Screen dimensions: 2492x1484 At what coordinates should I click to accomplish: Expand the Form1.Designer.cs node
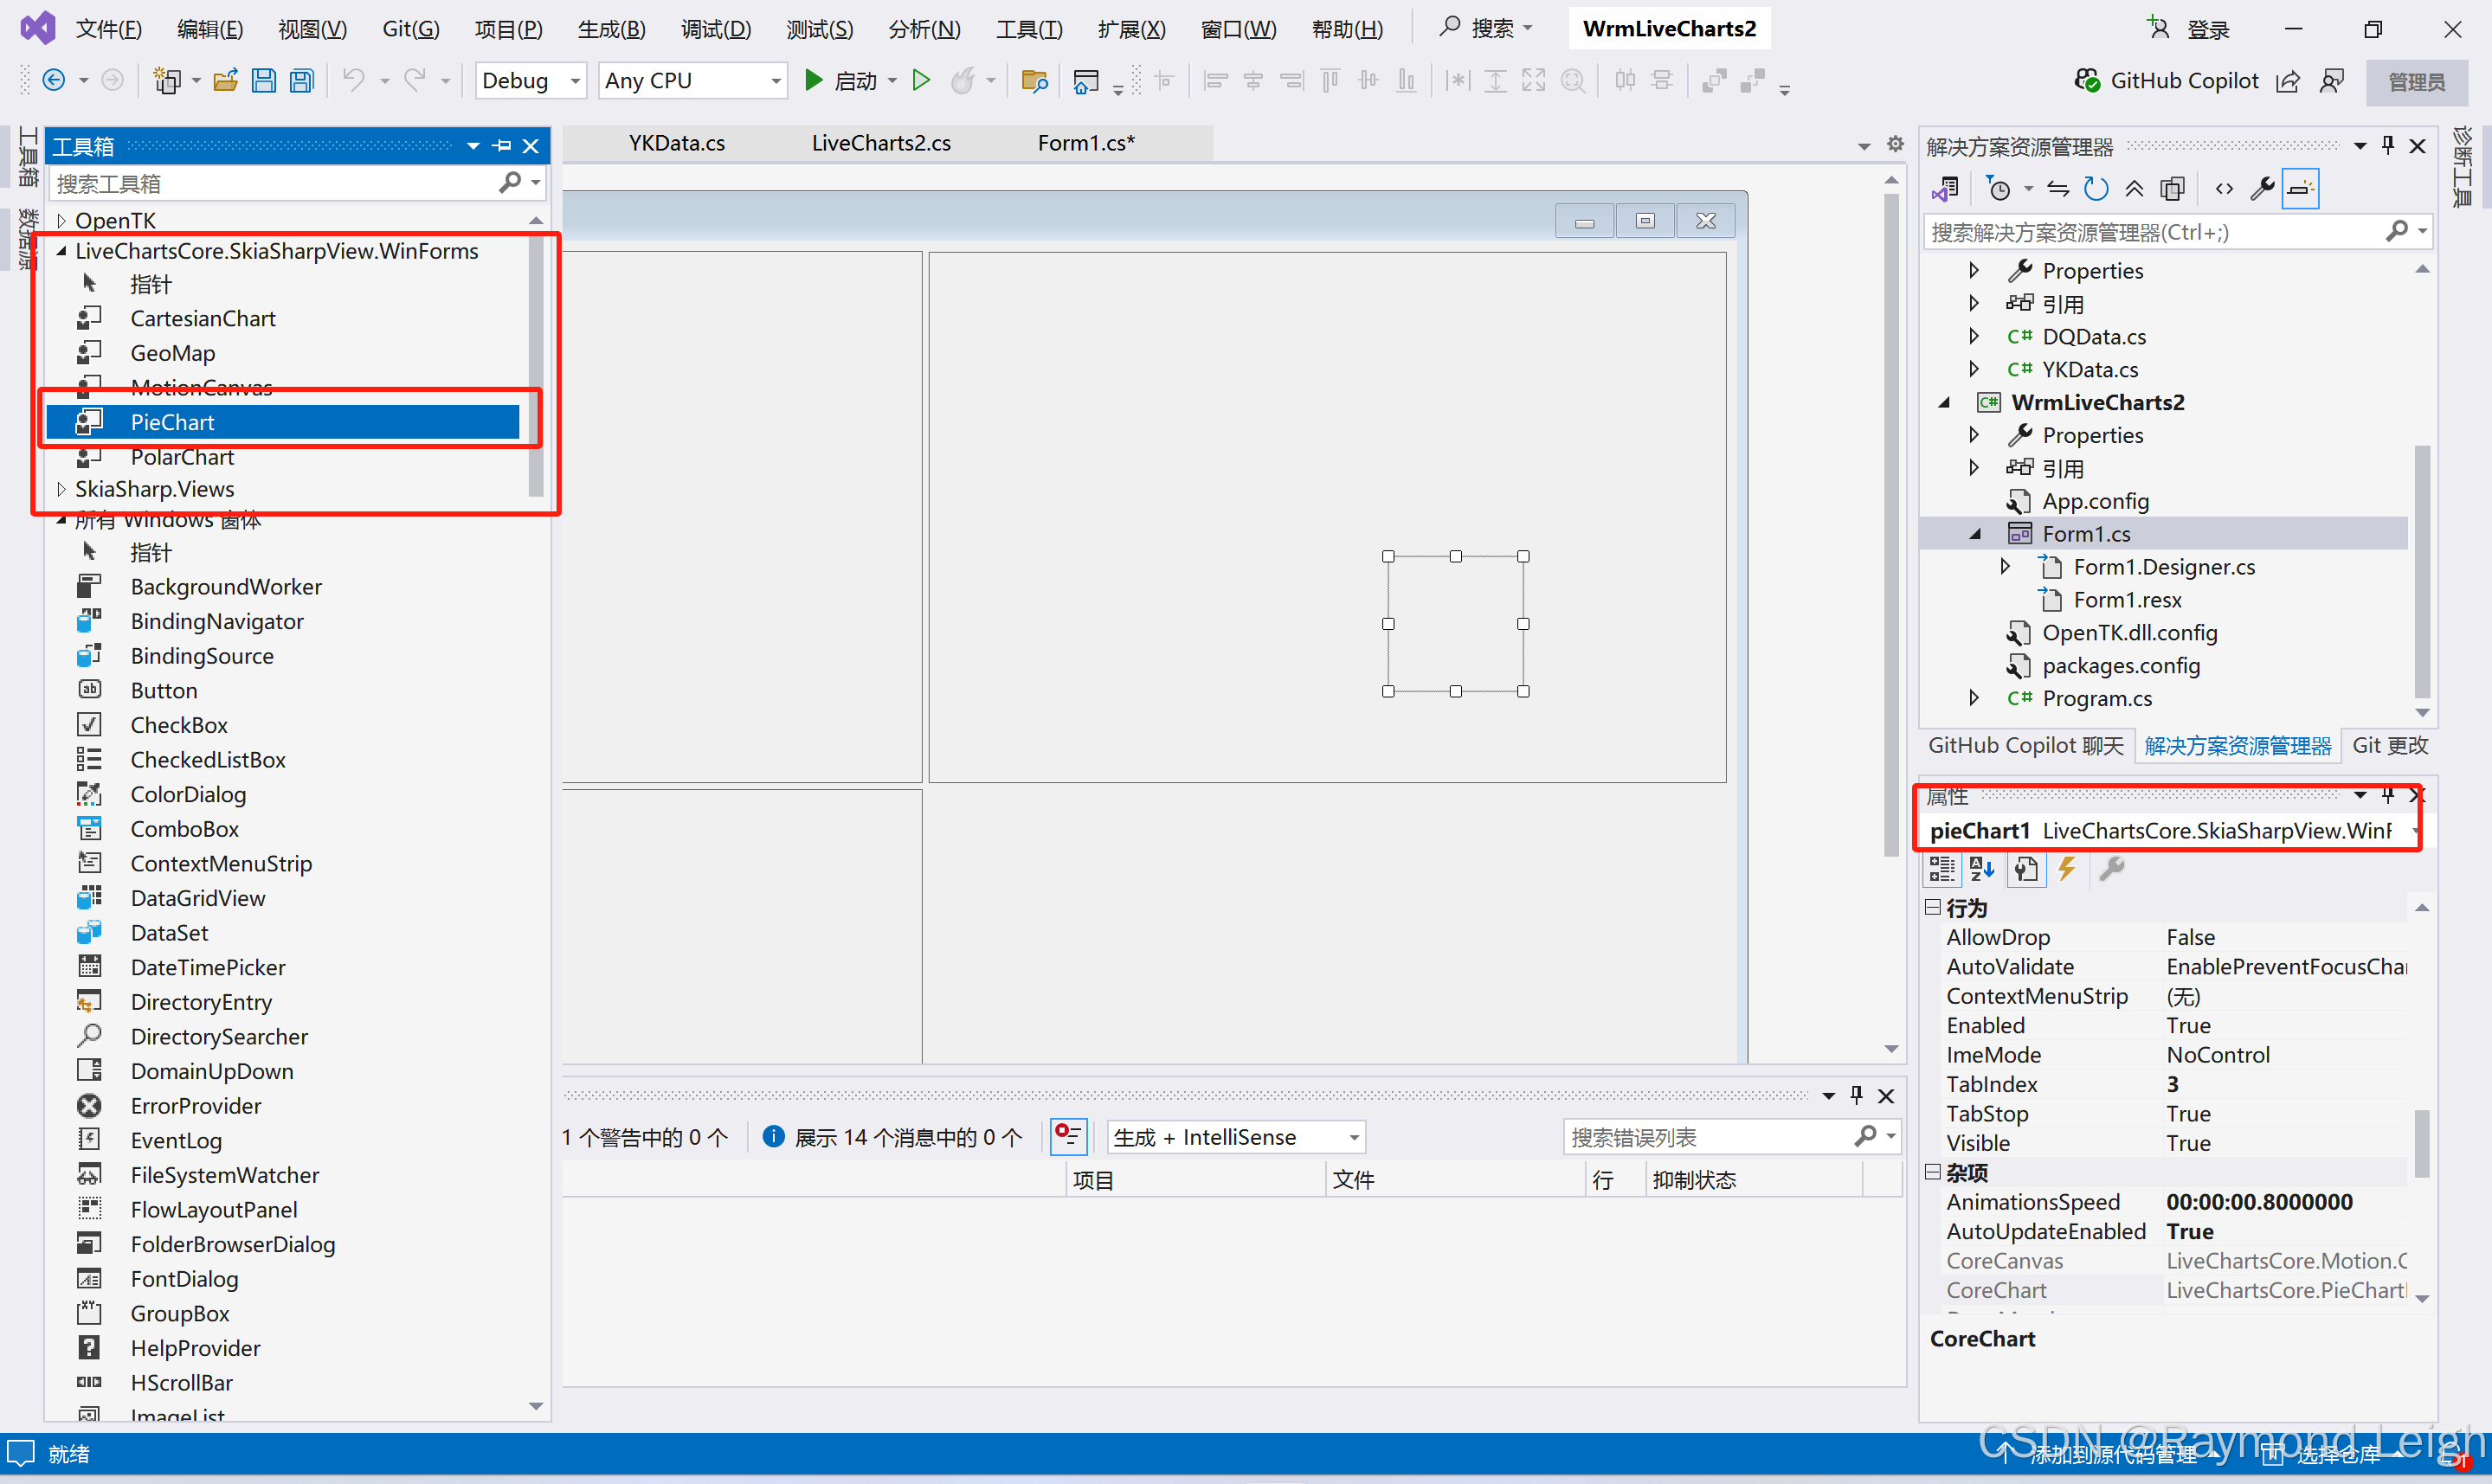coord(2005,567)
